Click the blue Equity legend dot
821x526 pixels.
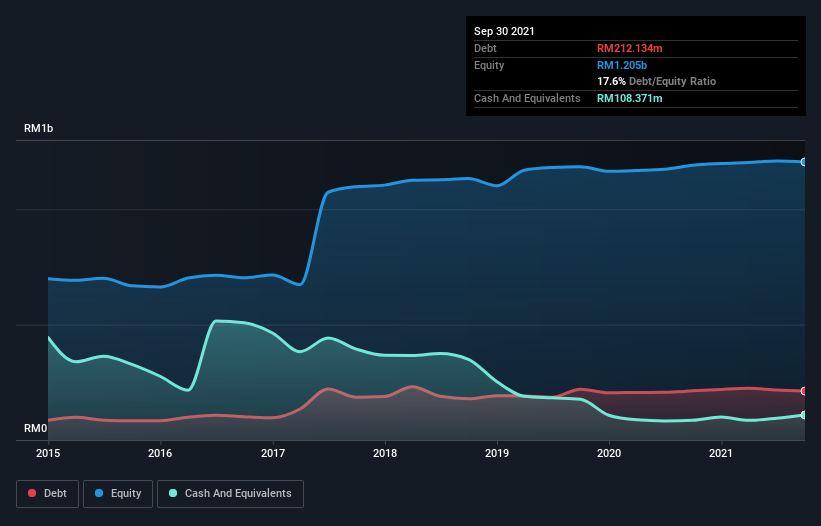99,493
